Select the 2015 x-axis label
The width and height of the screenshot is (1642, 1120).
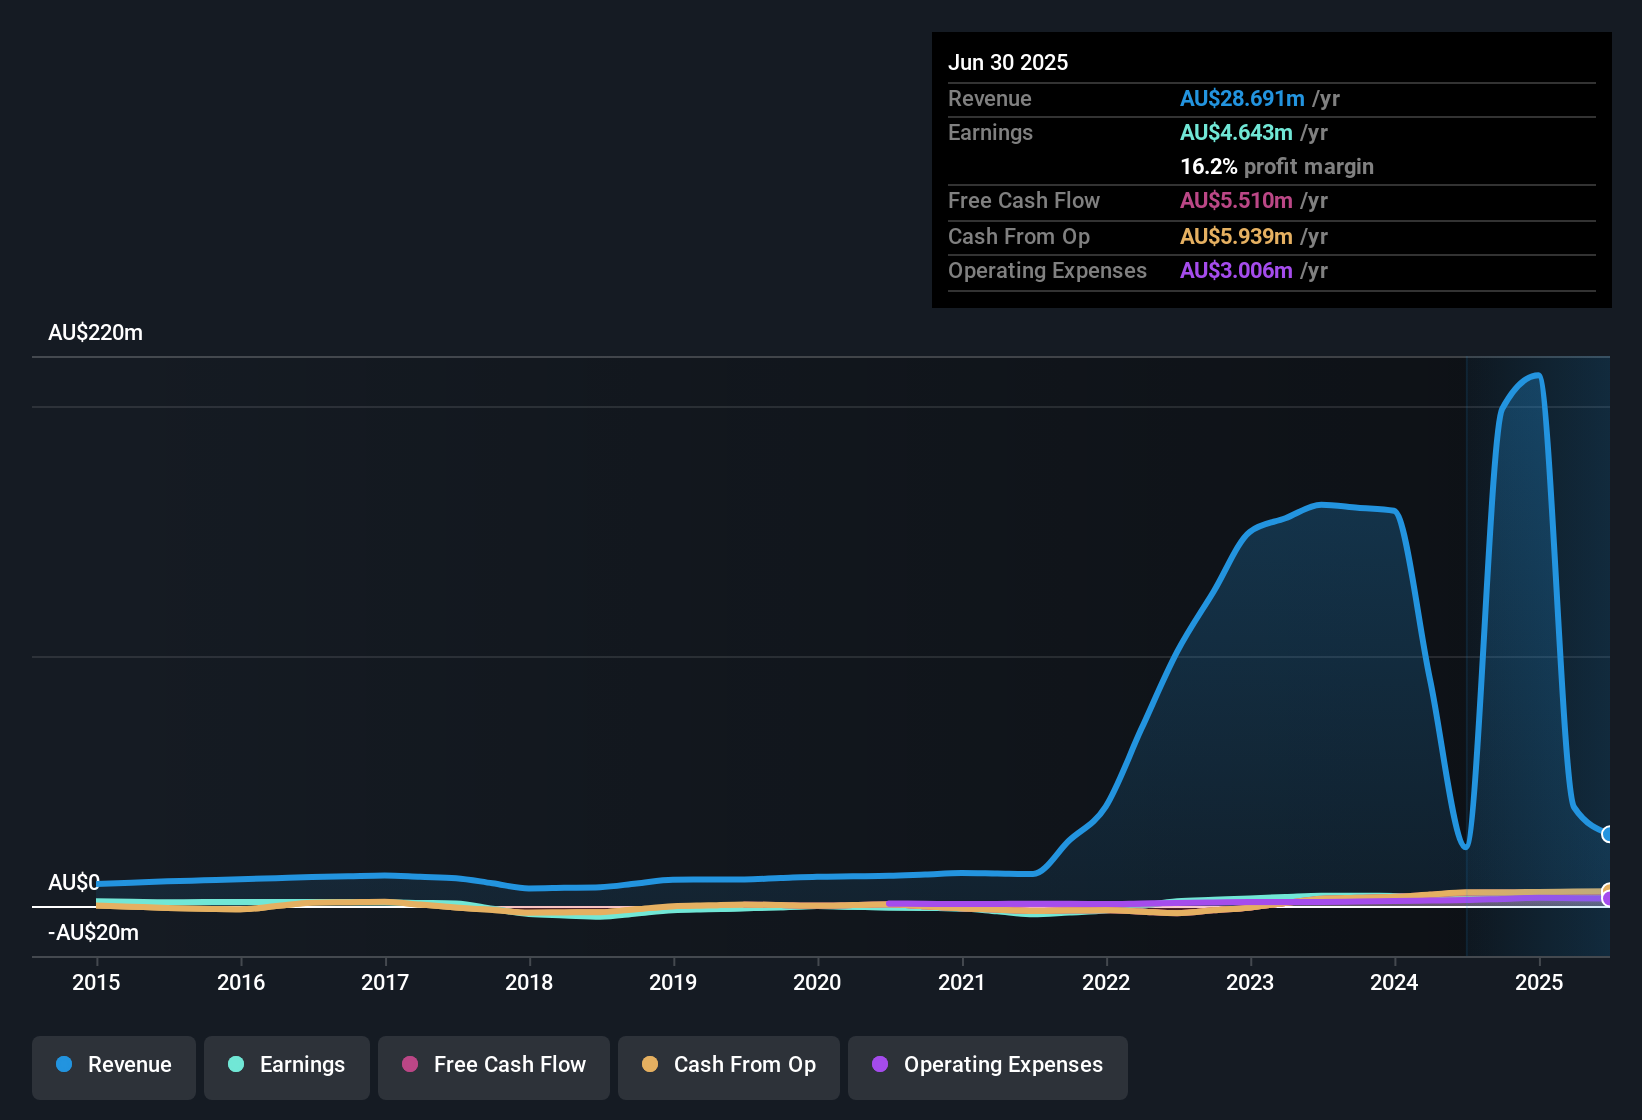coord(96,982)
